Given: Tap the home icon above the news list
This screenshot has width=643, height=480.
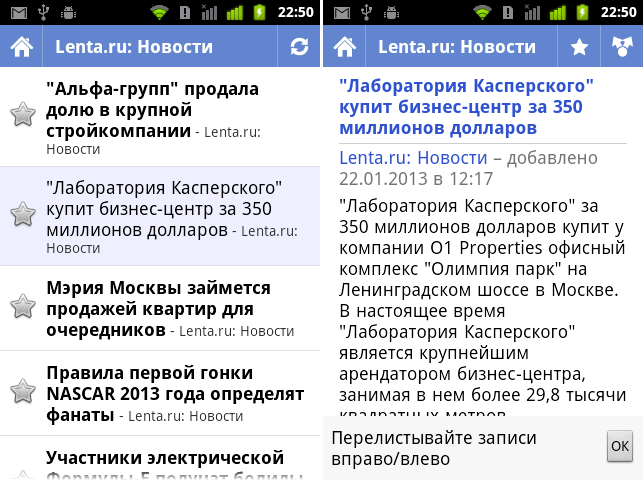Looking at the screenshot, I should coord(21,47).
